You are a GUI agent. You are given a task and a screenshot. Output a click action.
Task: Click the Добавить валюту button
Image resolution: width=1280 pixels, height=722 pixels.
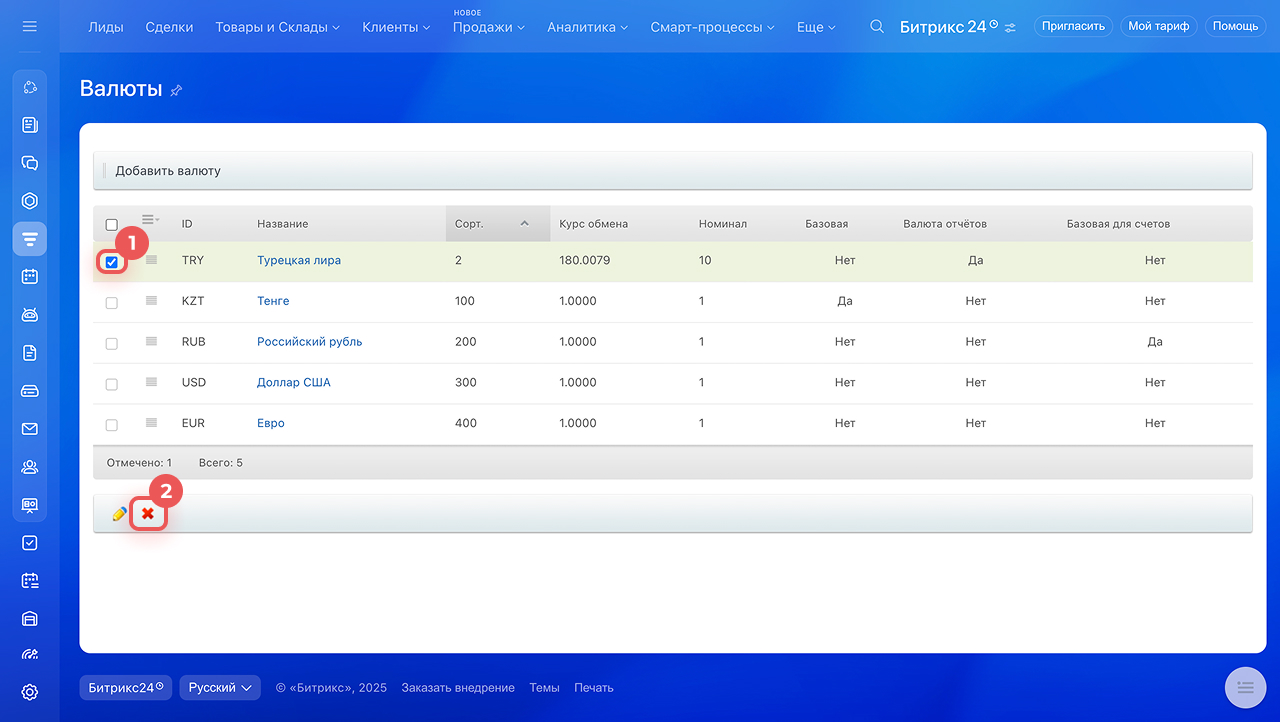click(168, 171)
